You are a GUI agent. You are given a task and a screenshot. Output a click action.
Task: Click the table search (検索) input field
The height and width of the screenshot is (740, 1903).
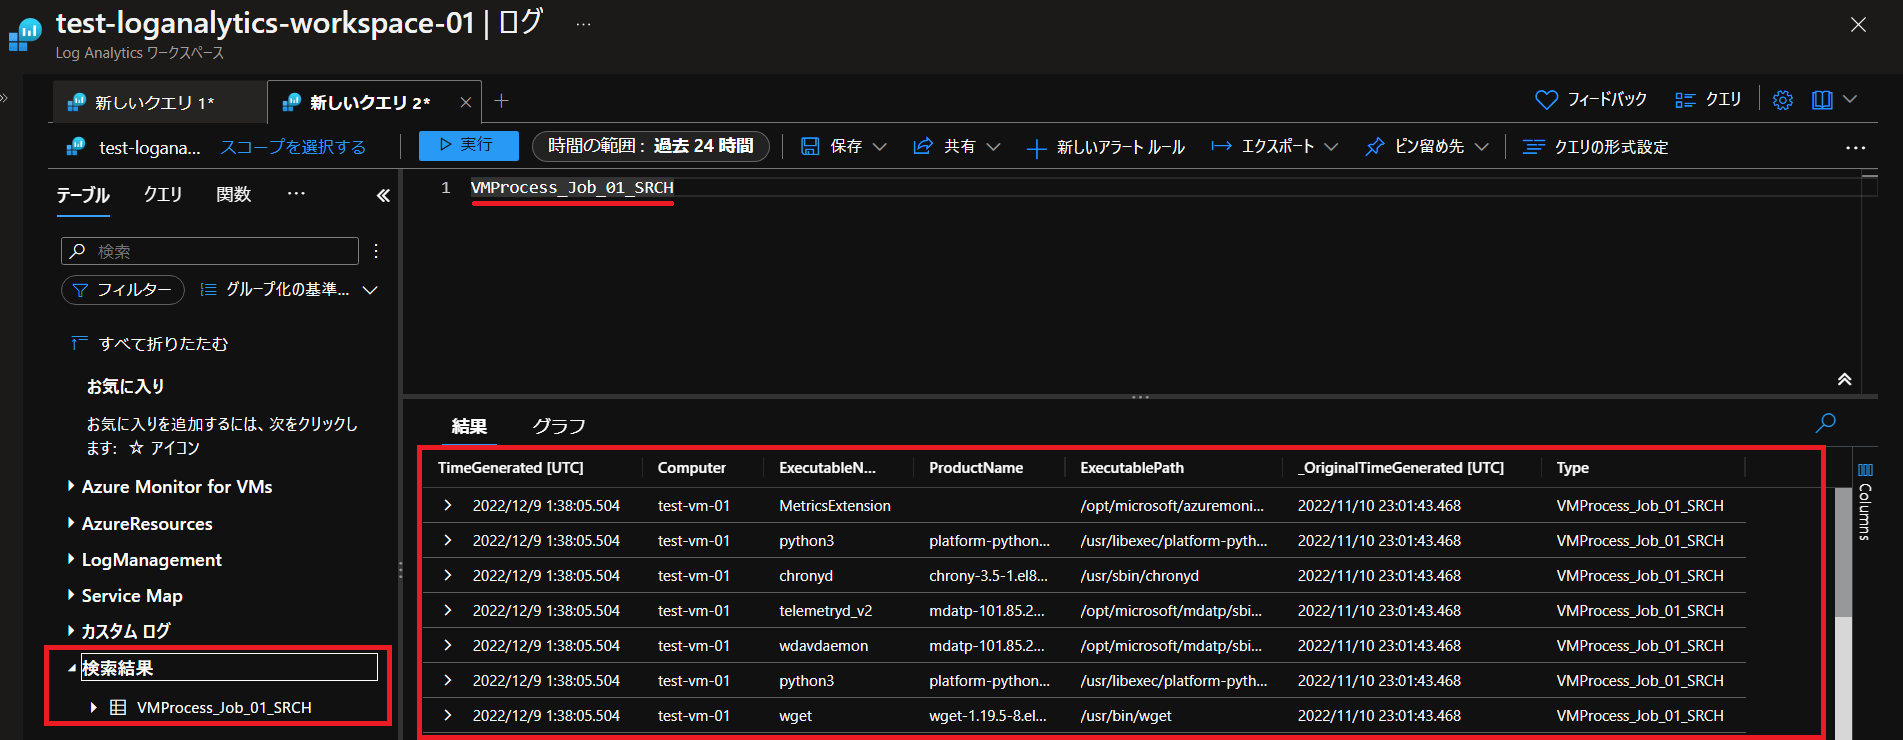210,251
